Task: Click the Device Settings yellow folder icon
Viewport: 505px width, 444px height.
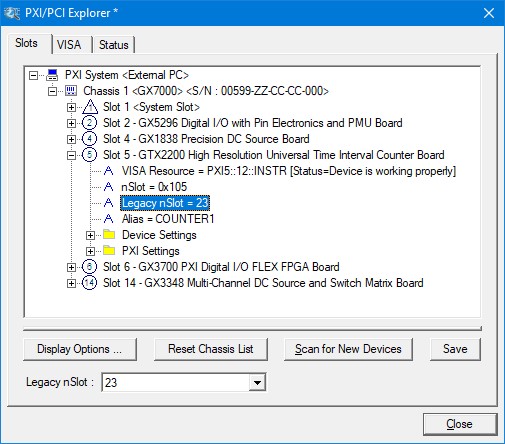Action: (109, 234)
